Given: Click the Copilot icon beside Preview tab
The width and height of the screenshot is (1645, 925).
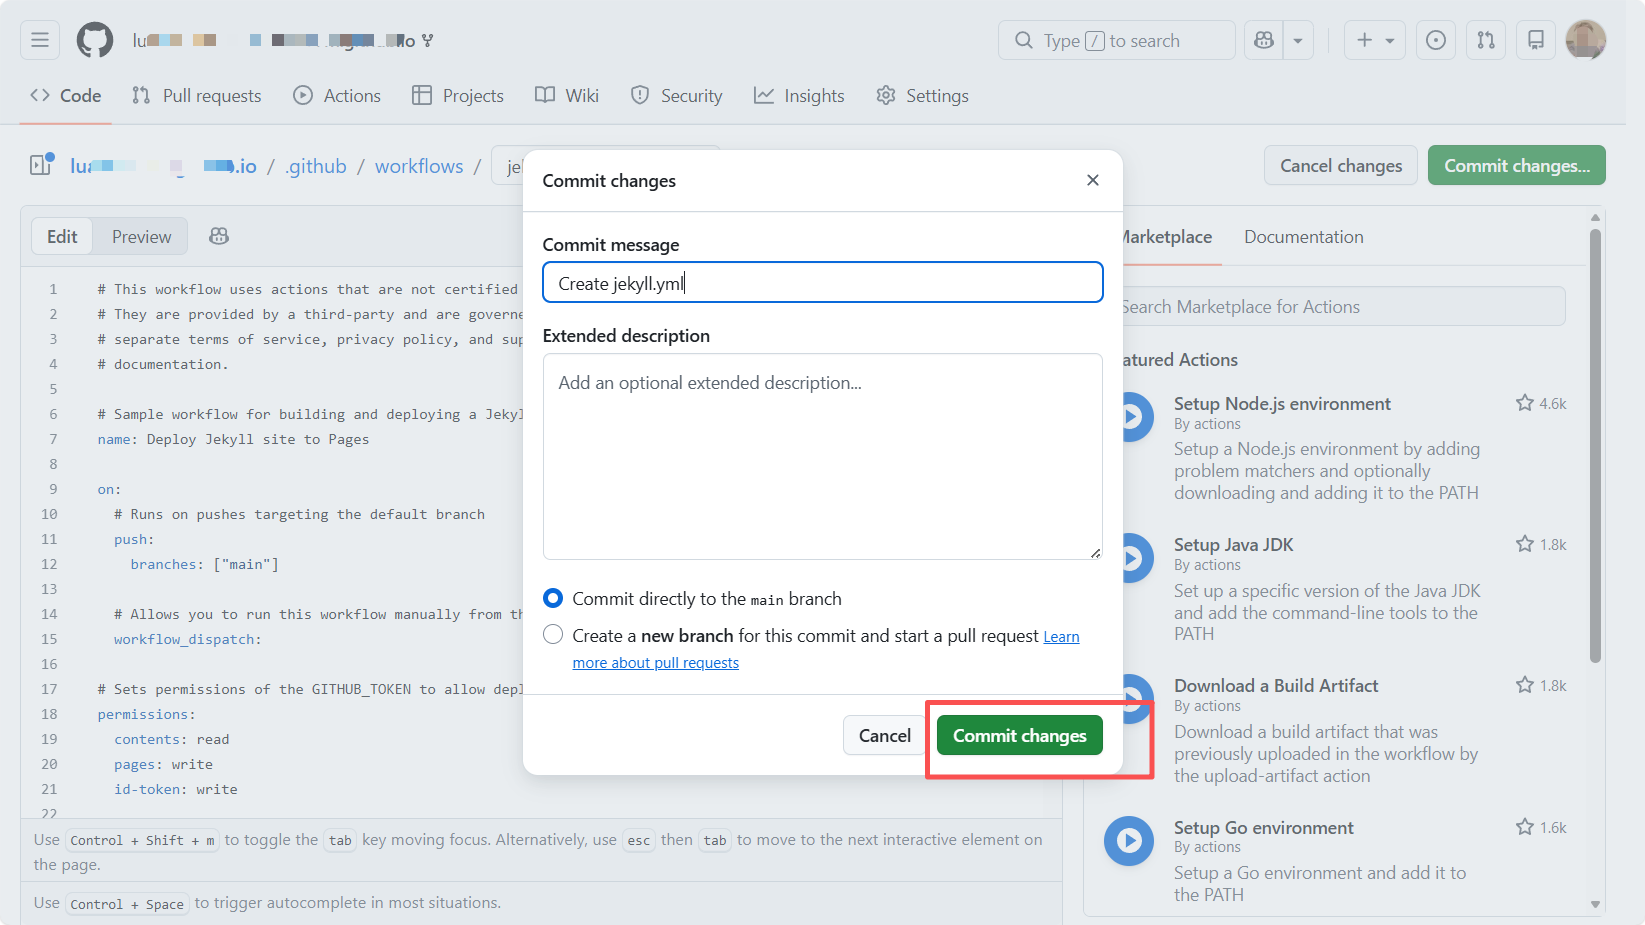Looking at the screenshot, I should pyautogui.click(x=219, y=236).
